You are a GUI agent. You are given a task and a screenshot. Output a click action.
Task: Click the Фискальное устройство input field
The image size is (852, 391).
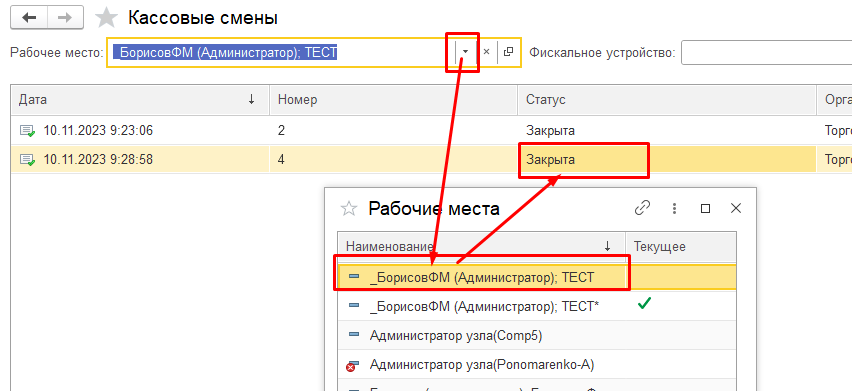coord(766,52)
